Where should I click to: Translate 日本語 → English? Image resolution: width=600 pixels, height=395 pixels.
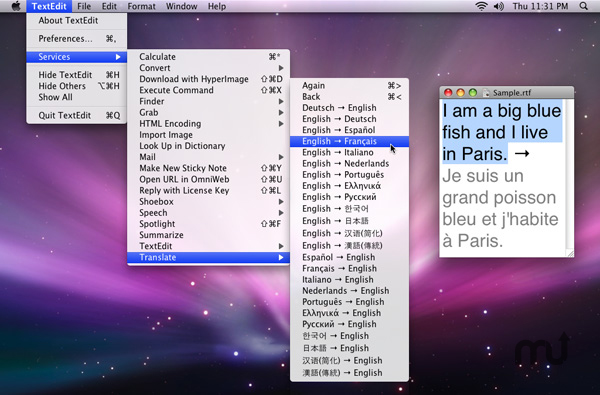[349, 348]
